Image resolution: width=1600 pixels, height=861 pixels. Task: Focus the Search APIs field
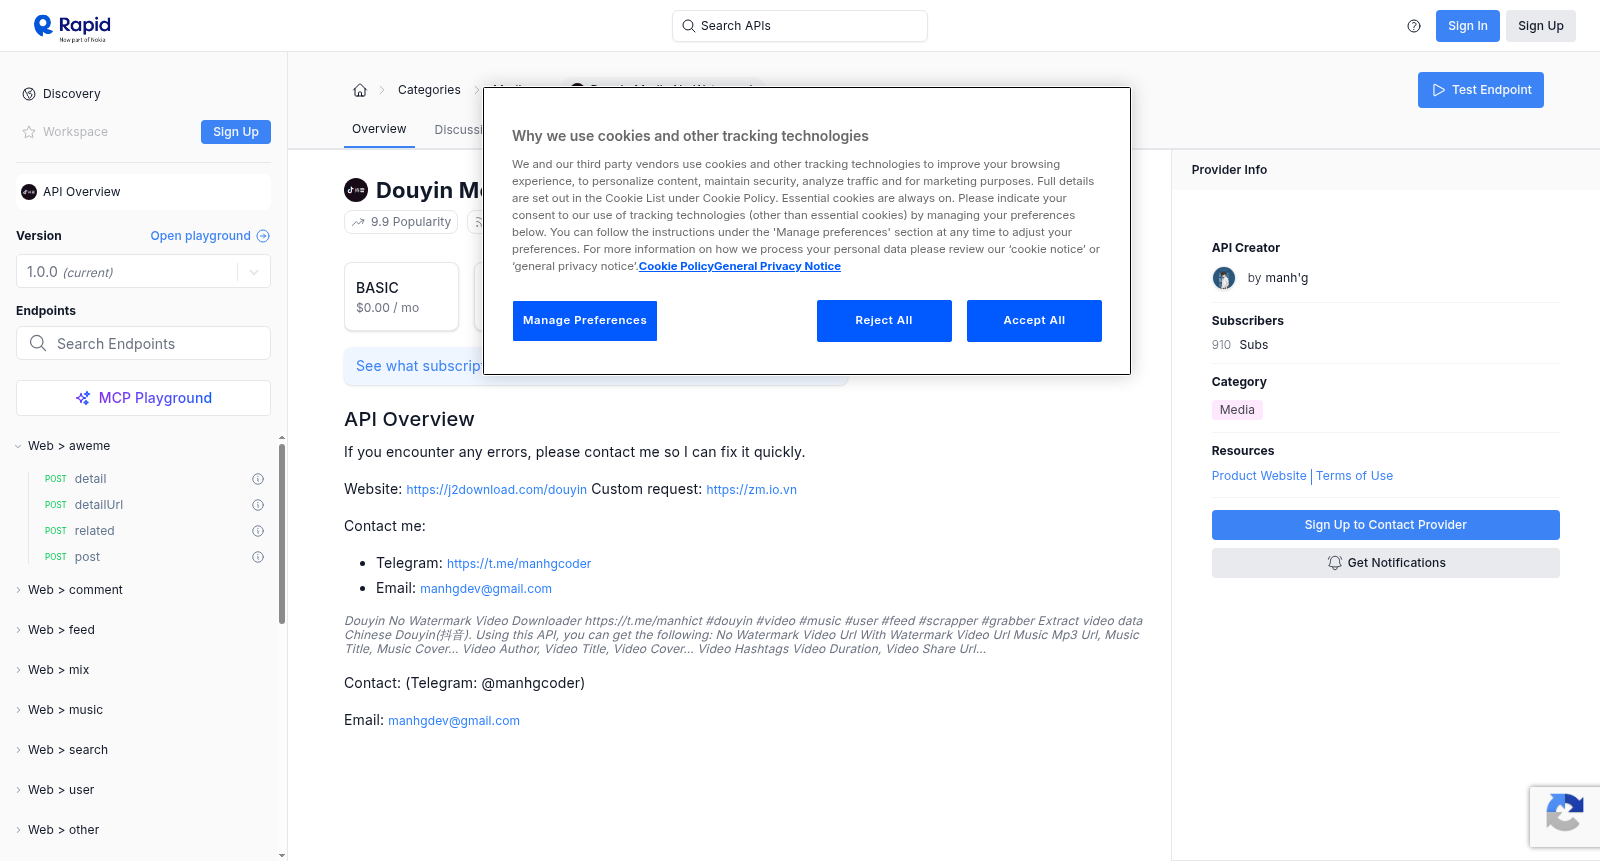point(800,26)
